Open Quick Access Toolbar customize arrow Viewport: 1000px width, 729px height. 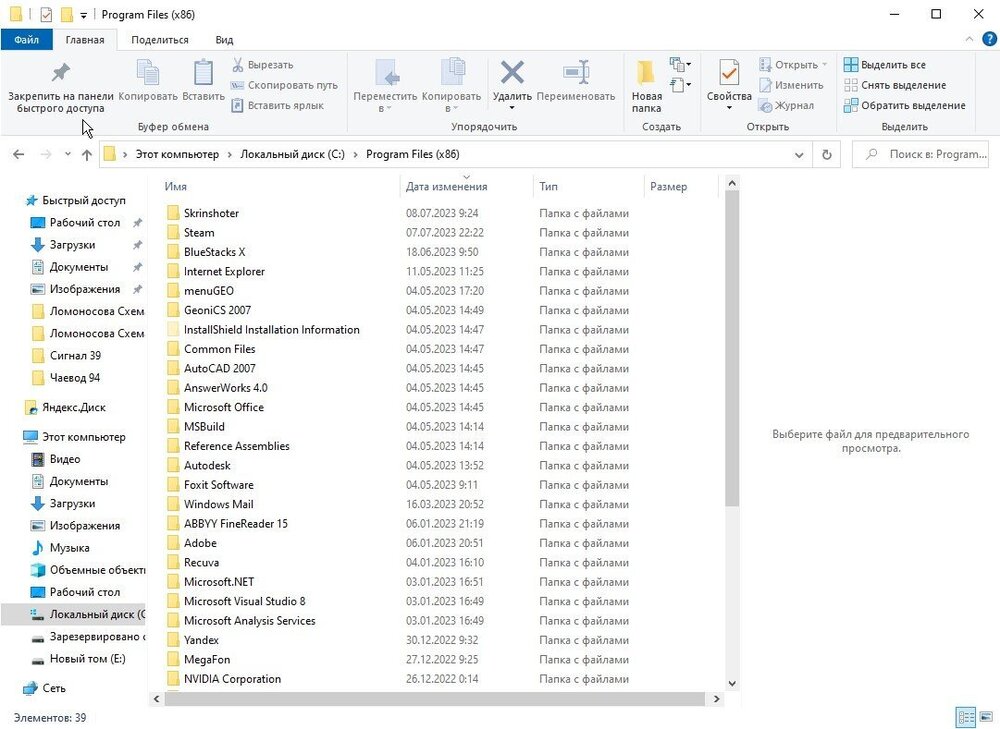pos(84,15)
